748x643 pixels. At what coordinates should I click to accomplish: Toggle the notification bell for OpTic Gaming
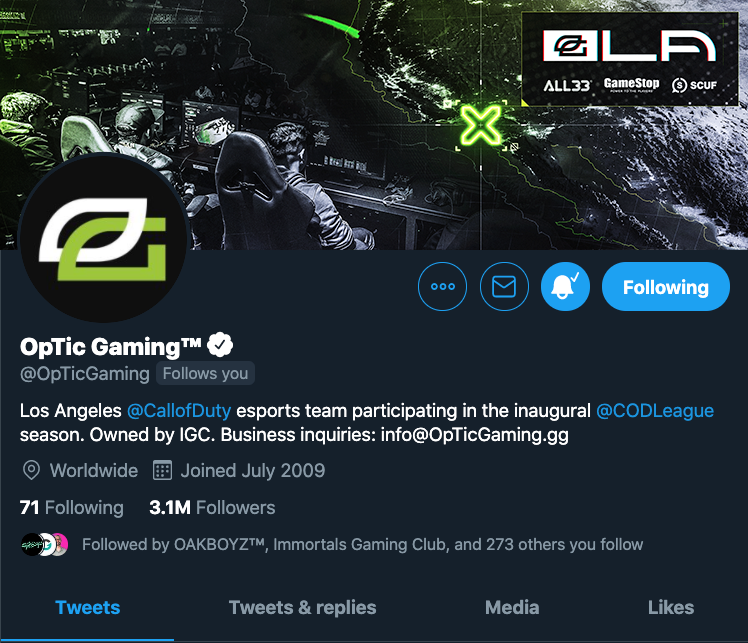point(565,287)
